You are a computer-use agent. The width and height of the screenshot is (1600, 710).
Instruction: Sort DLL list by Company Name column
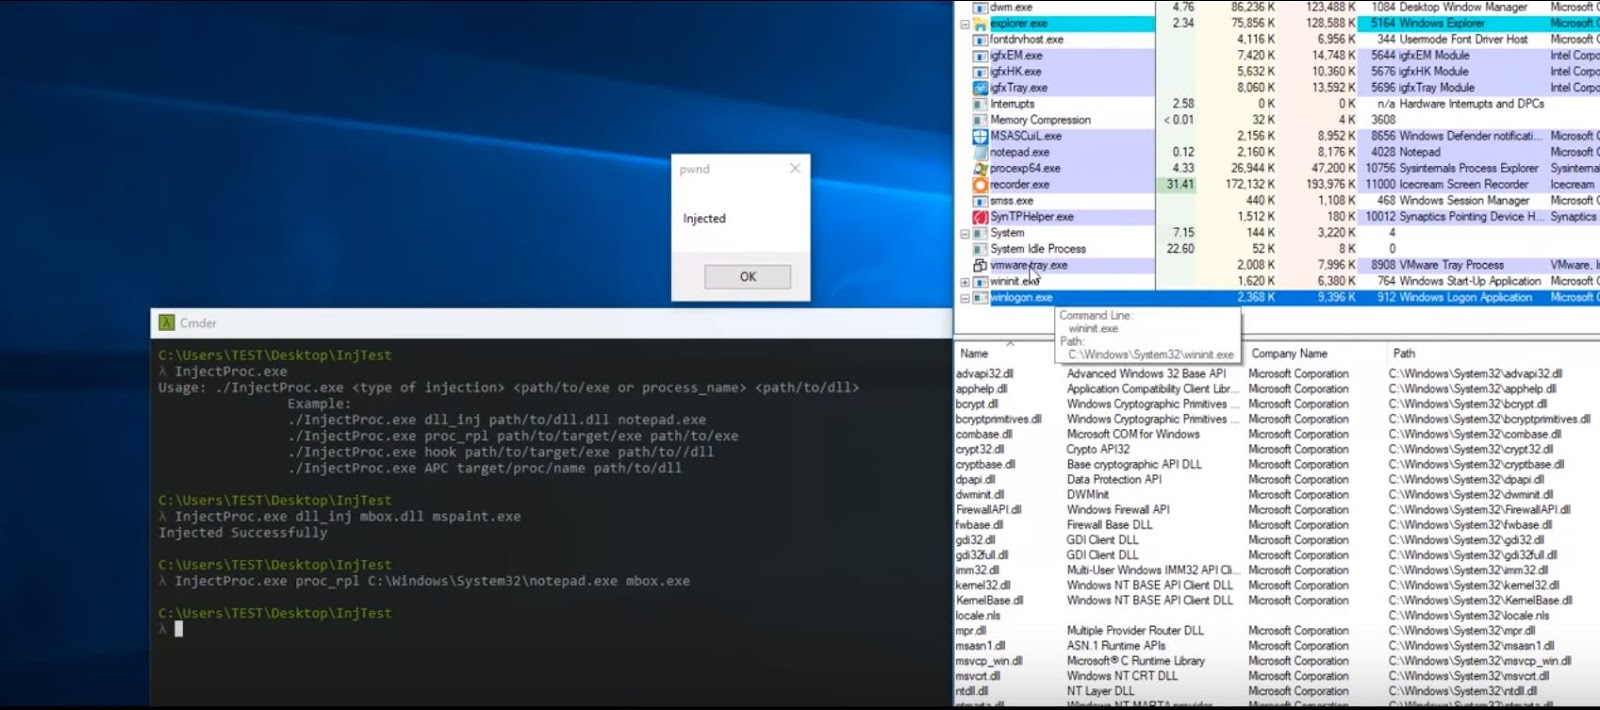click(1289, 353)
